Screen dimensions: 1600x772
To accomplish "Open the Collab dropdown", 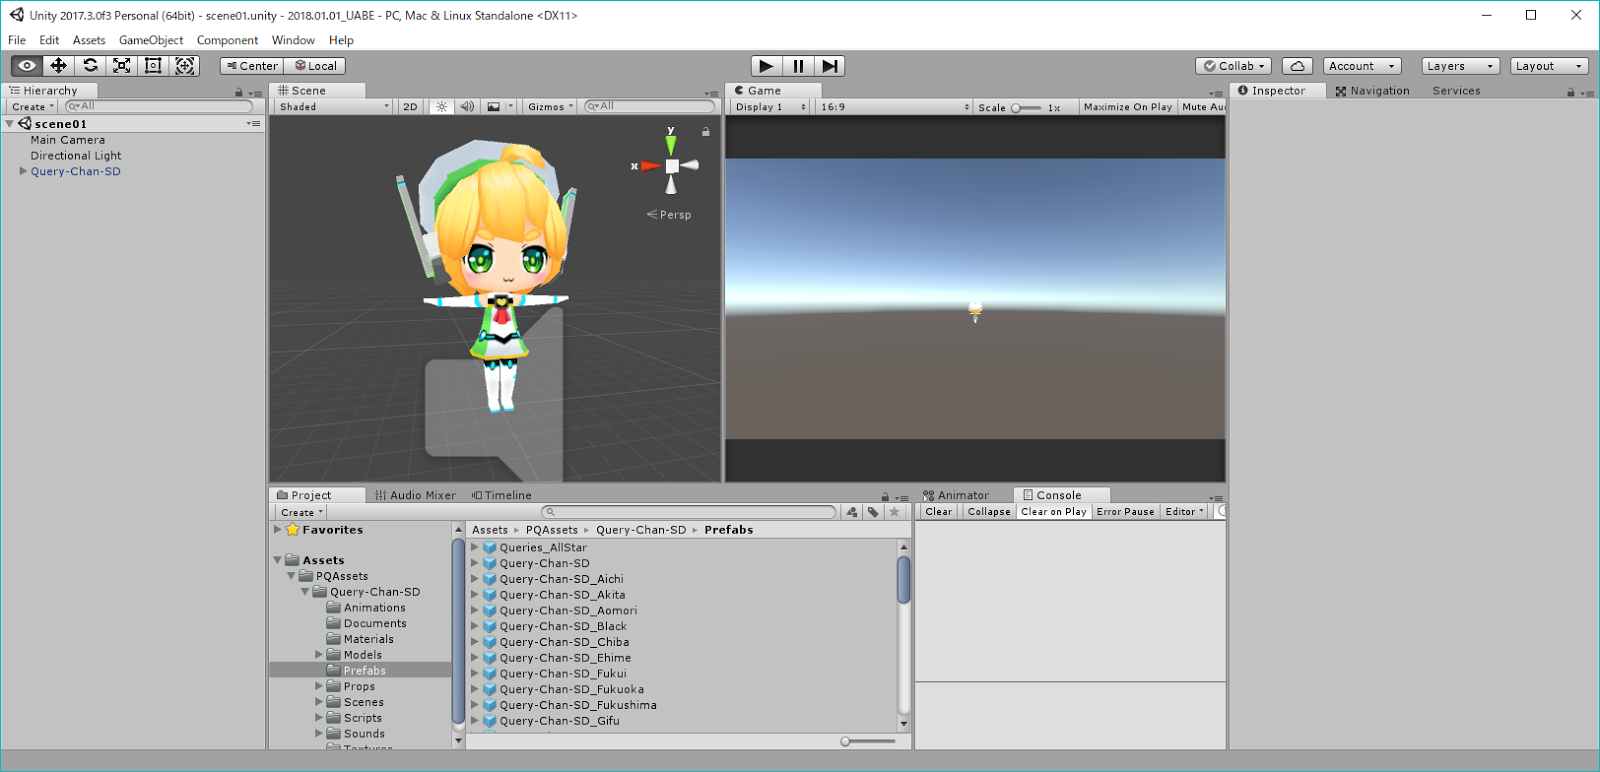I will point(1234,66).
